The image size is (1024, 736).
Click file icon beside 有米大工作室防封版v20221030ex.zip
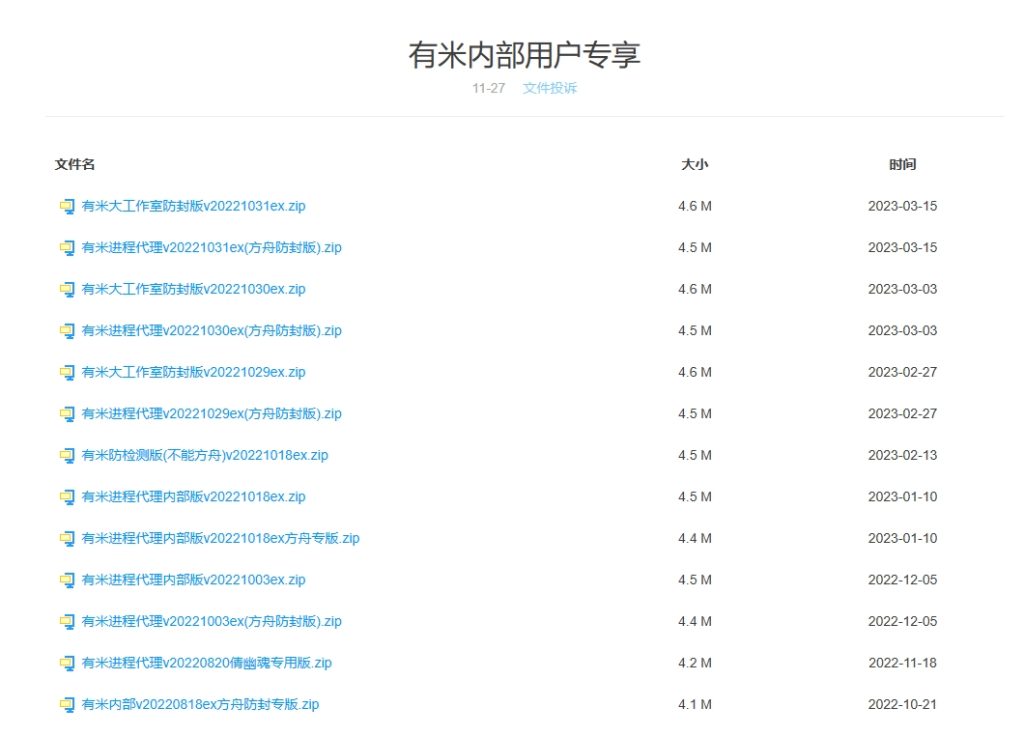[x=67, y=290]
